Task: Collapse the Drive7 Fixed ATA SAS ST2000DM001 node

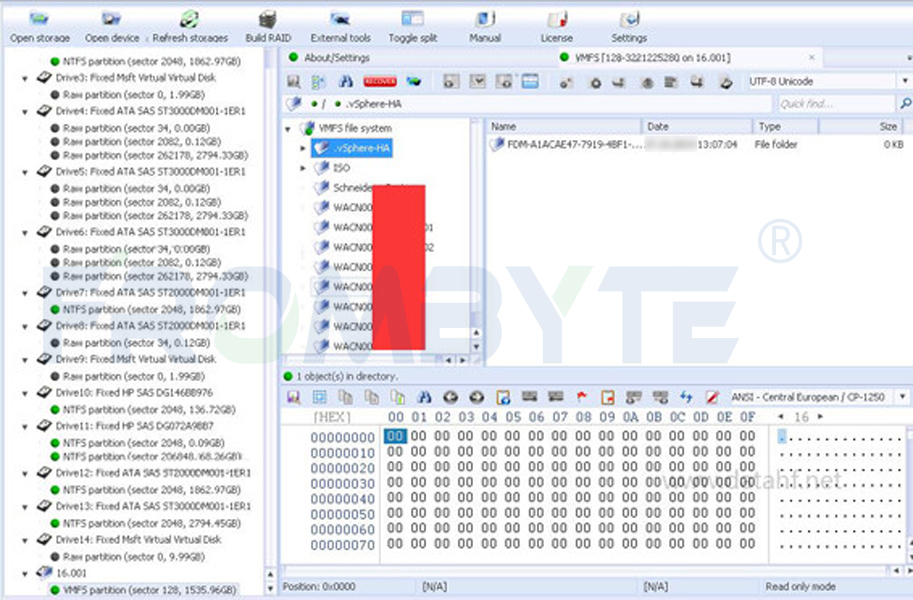Action: (24, 293)
